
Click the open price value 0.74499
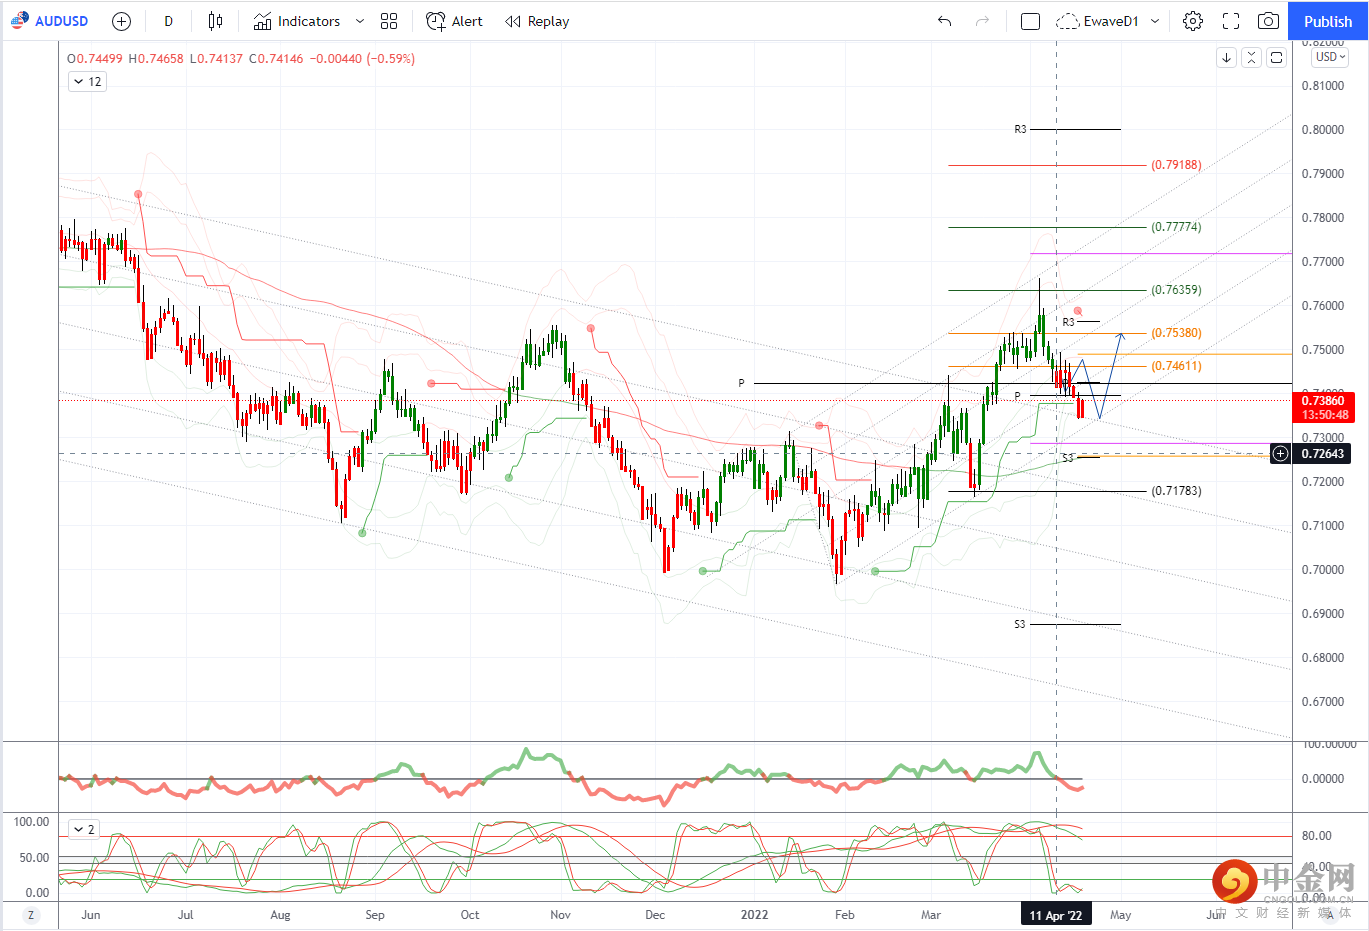click(x=98, y=59)
